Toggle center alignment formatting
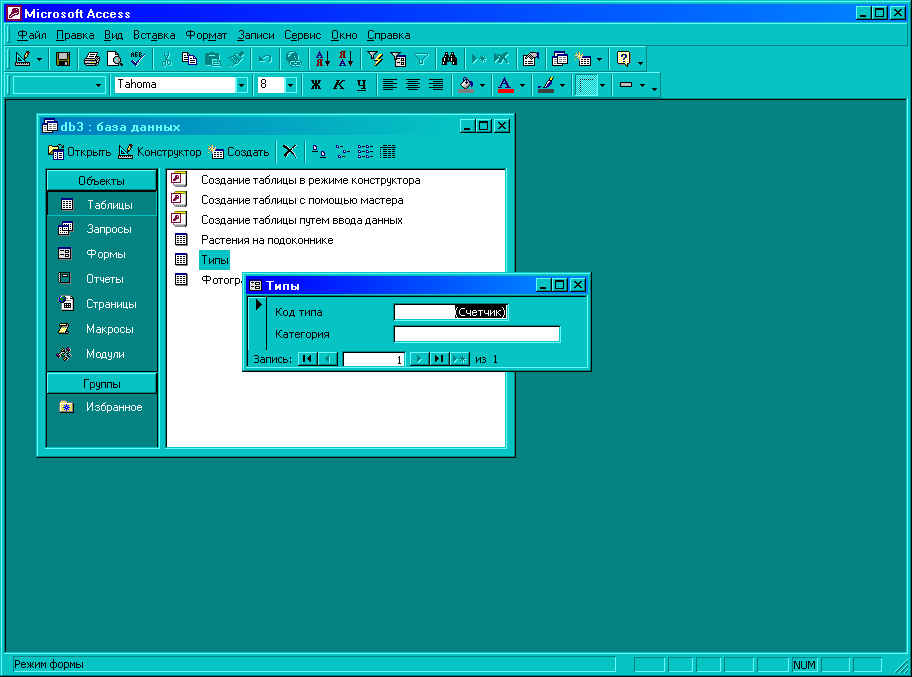 413,85
